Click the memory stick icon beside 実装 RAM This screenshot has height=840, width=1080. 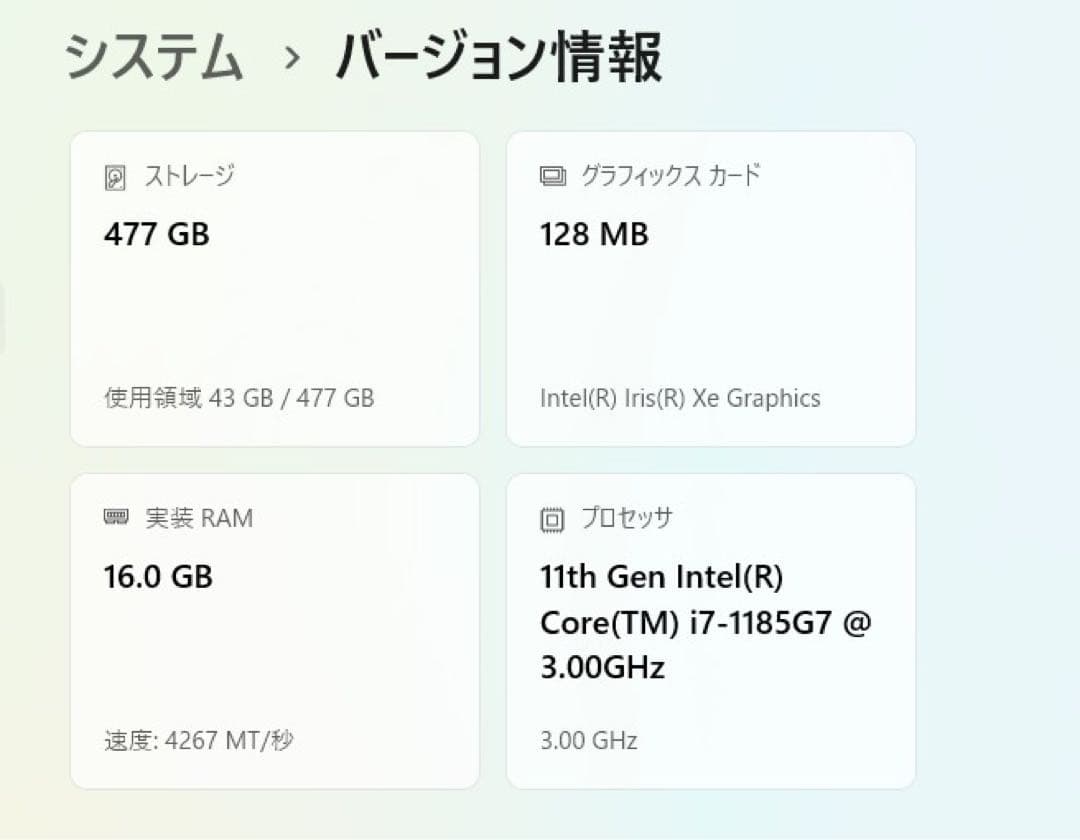point(115,518)
